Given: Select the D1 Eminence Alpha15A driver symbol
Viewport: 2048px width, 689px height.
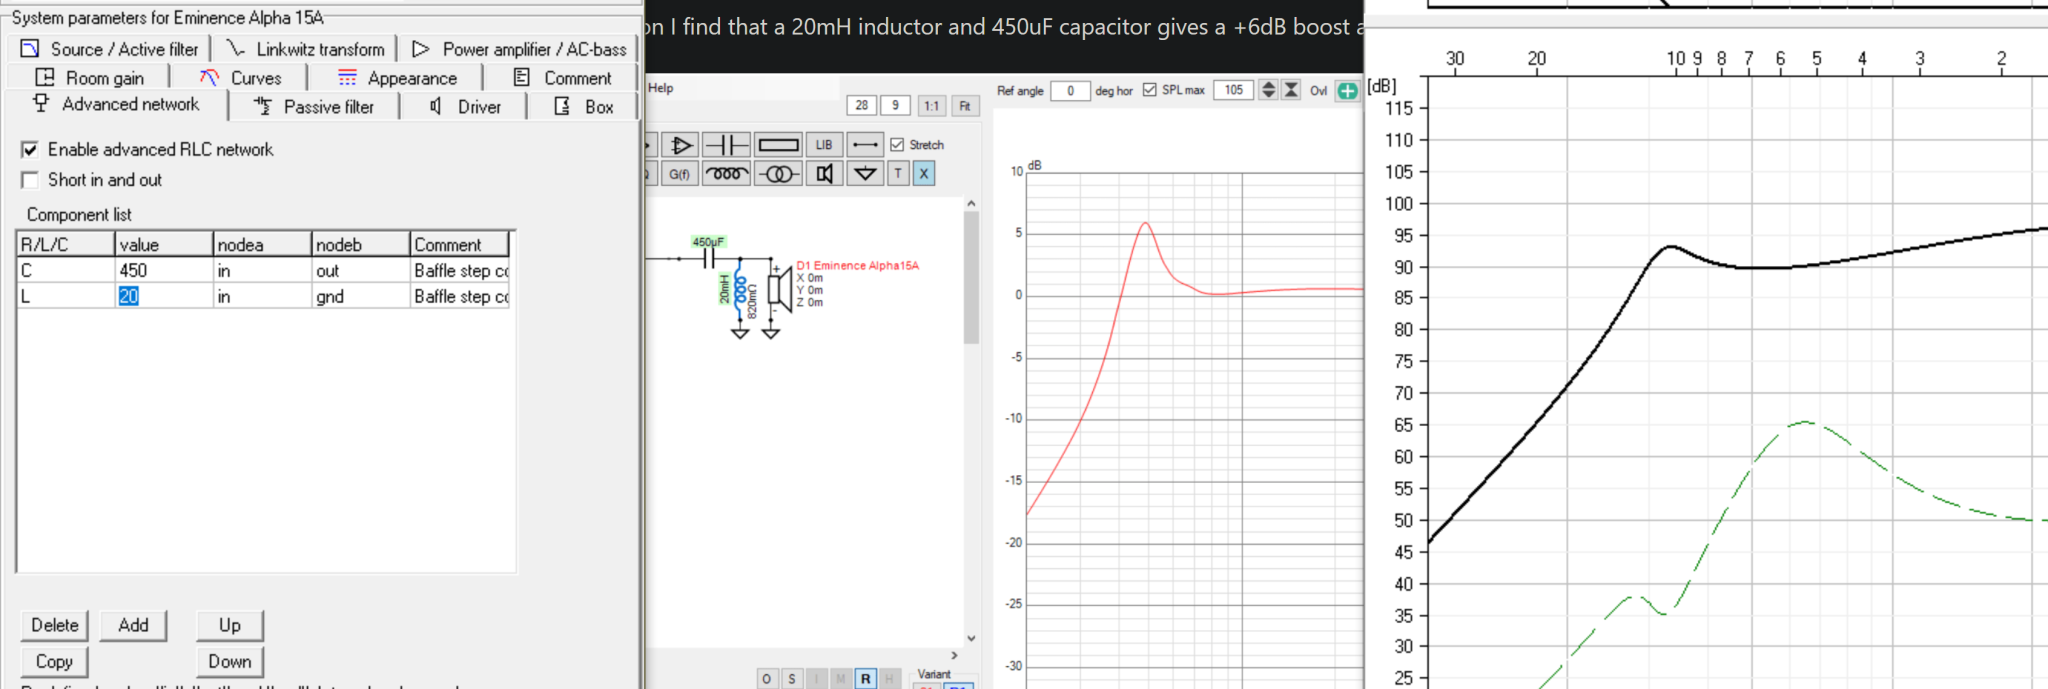Looking at the screenshot, I should click(780, 289).
